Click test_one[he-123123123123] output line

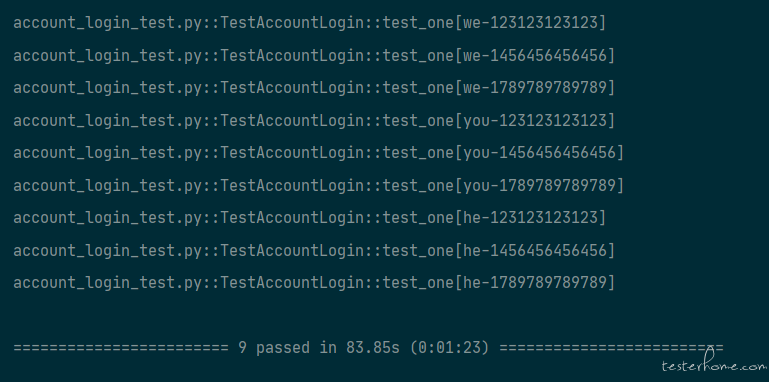pyautogui.click(x=309, y=218)
